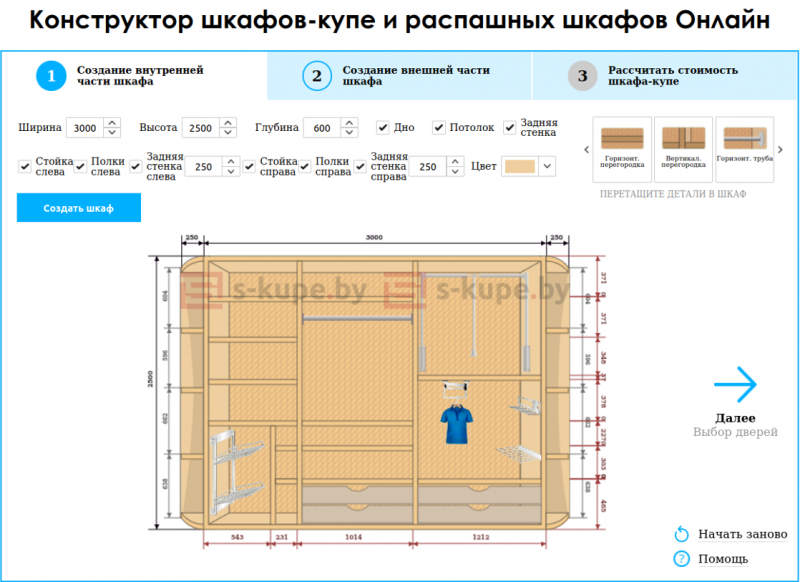The image size is (800, 582).
Task: Select the upper wire shelf on right
Action: (525, 406)
